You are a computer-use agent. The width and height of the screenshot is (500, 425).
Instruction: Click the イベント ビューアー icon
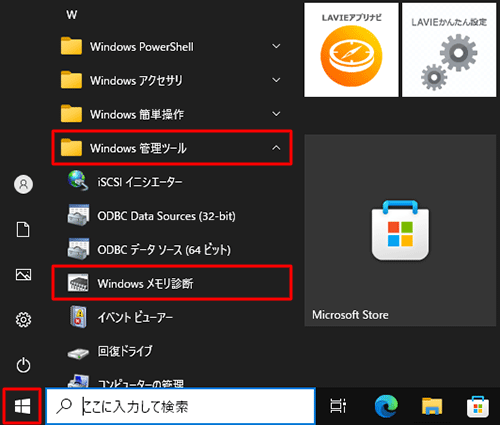coord(78,316)
